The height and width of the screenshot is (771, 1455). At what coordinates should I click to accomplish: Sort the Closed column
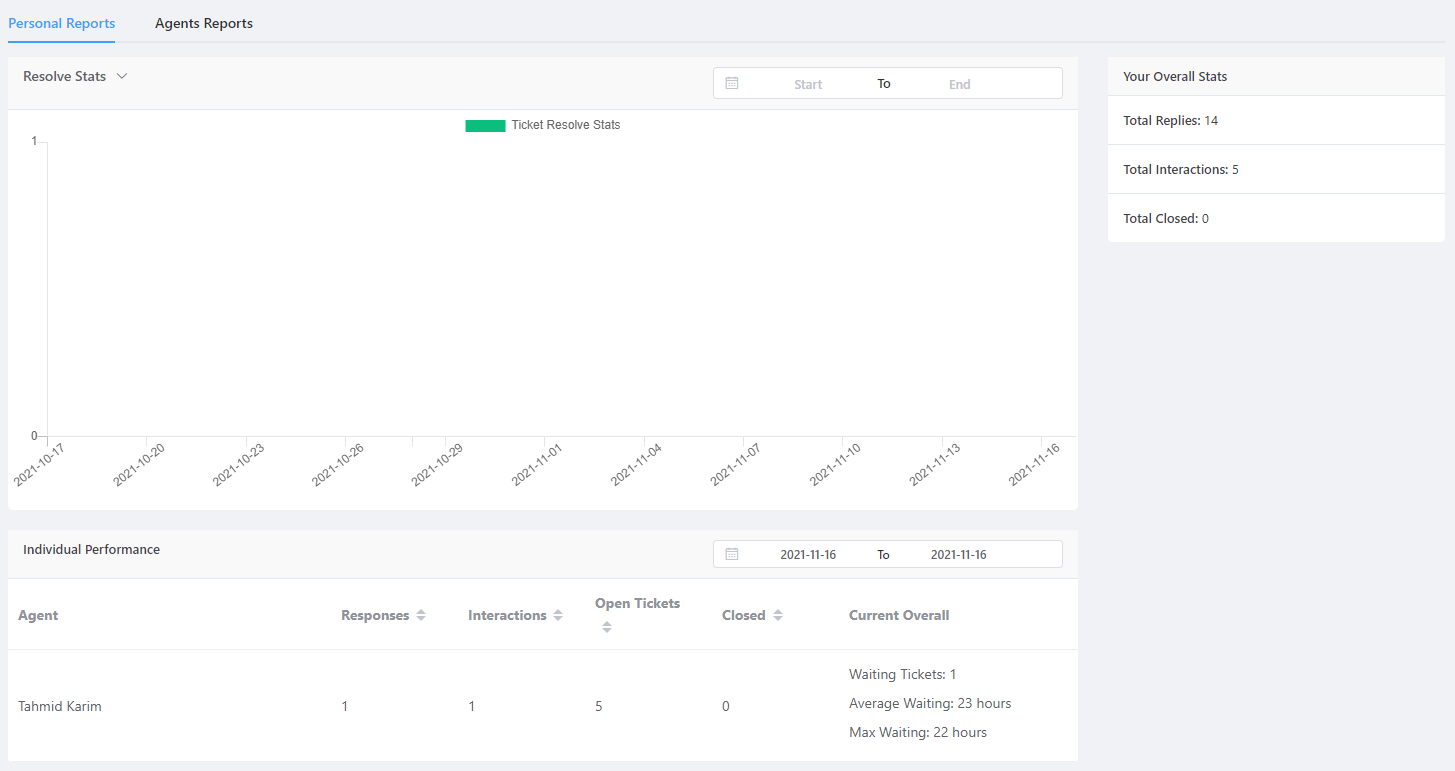pos(776,615)
